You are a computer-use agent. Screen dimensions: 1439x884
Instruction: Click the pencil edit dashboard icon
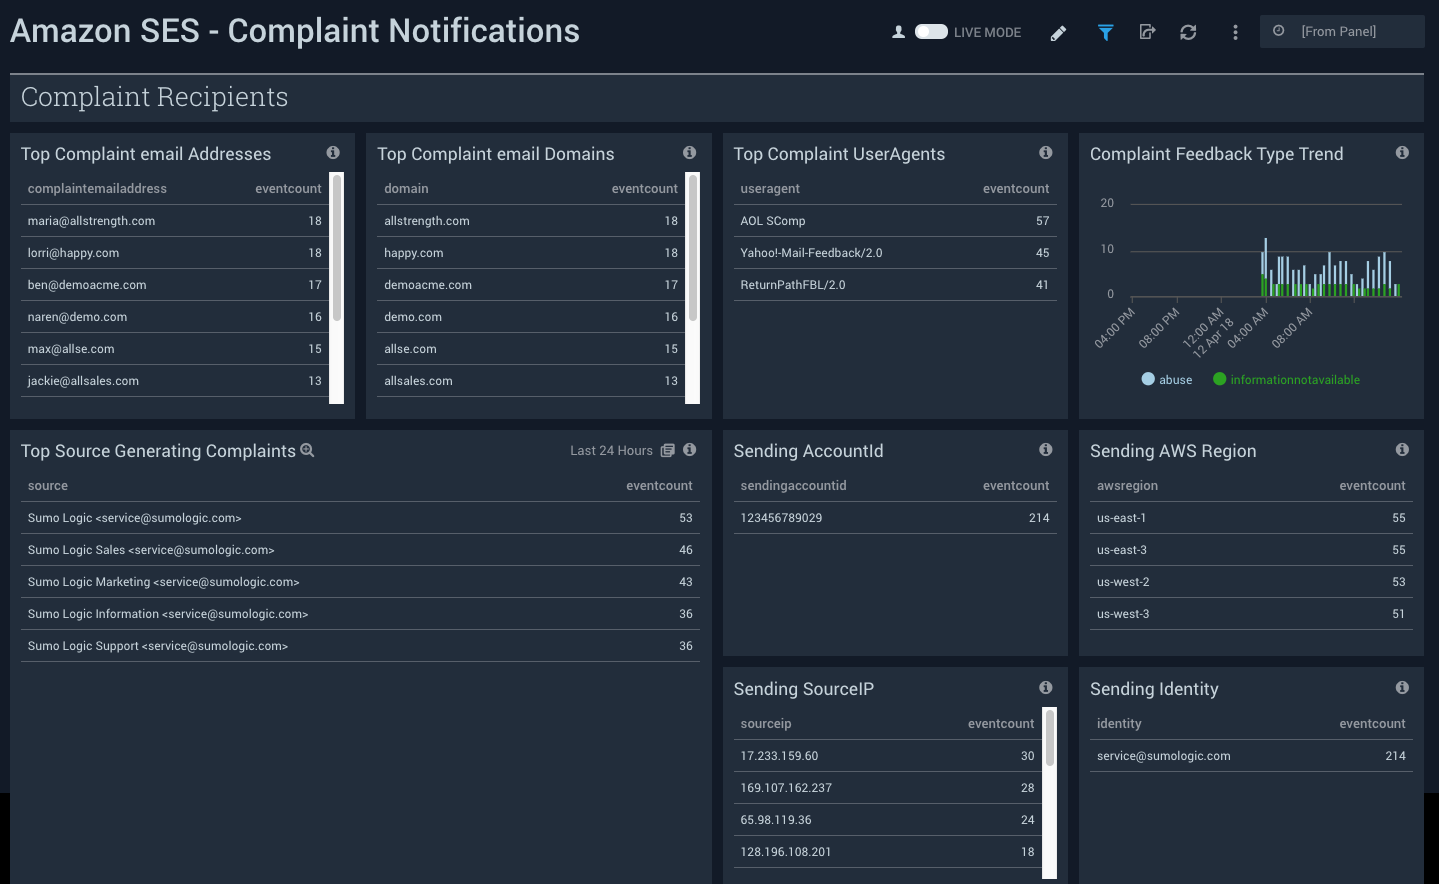[x=1058, y=33]
